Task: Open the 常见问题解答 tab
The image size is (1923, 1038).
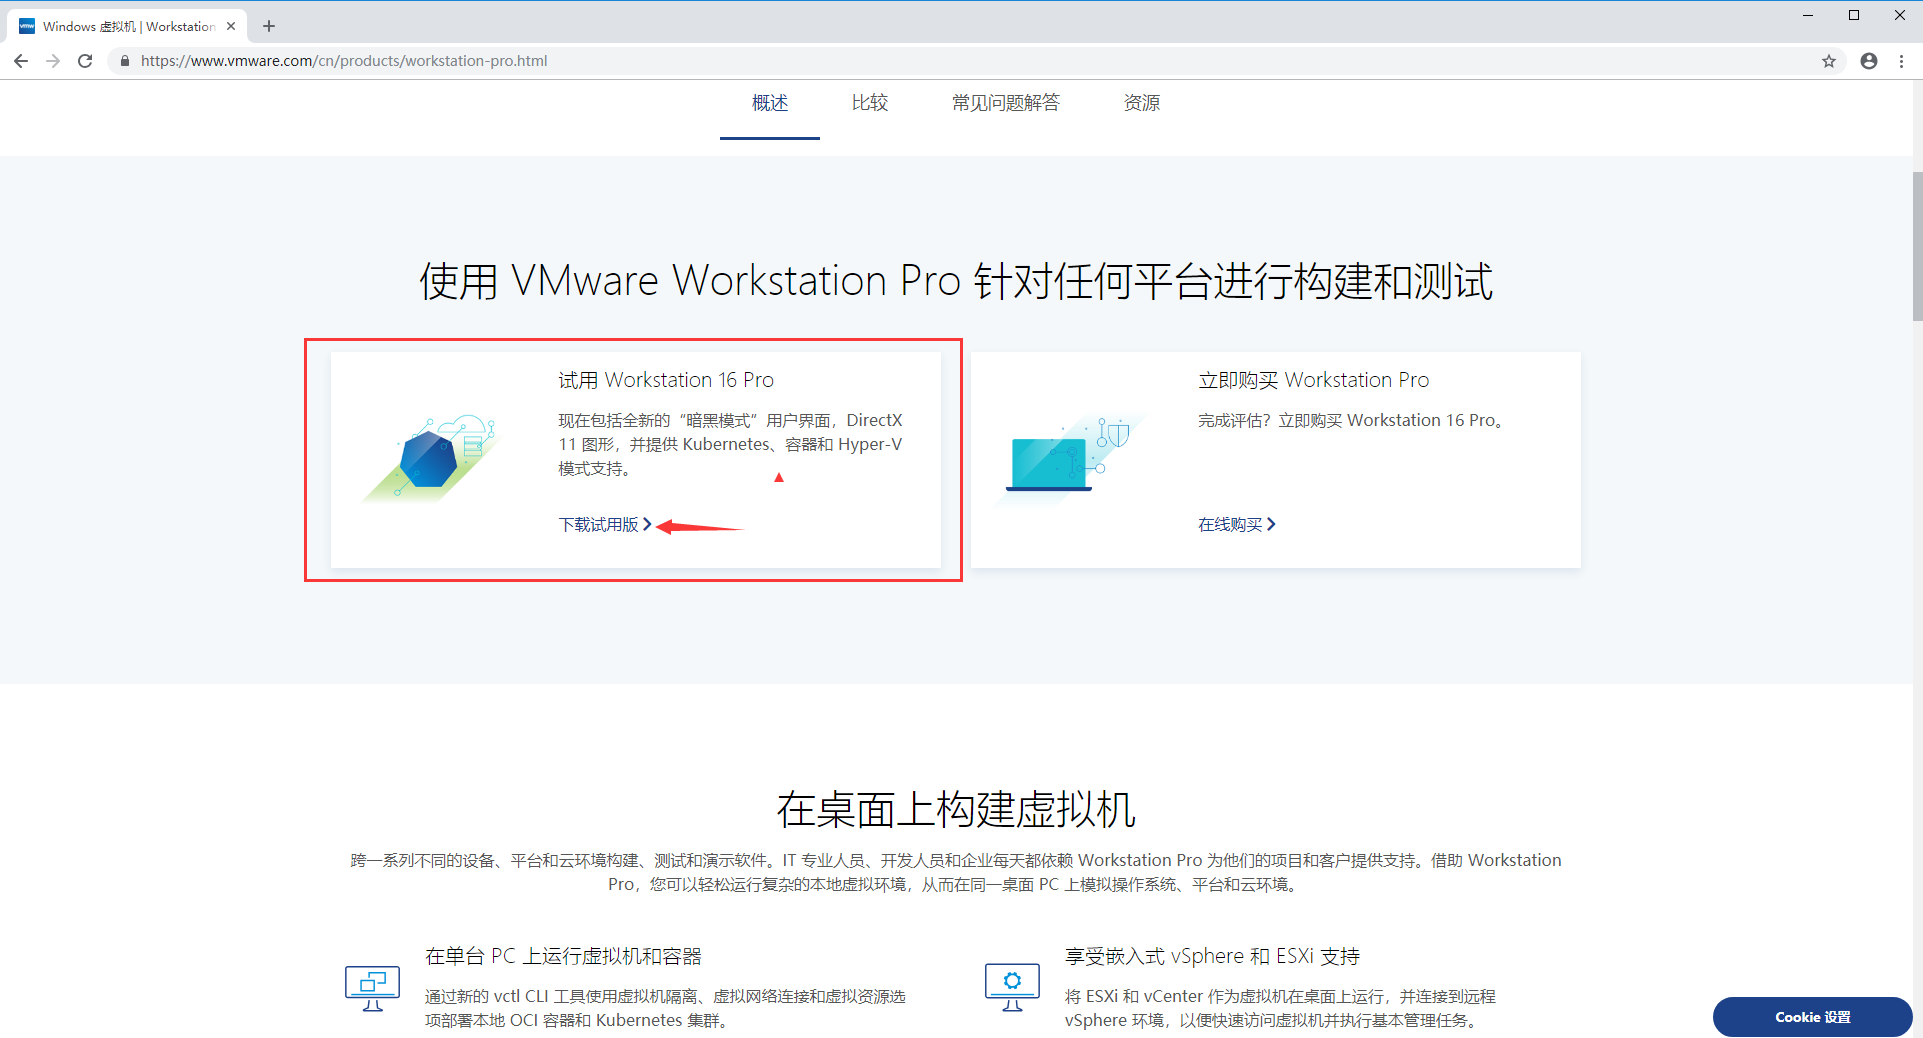Action: tap(1006, 103)
